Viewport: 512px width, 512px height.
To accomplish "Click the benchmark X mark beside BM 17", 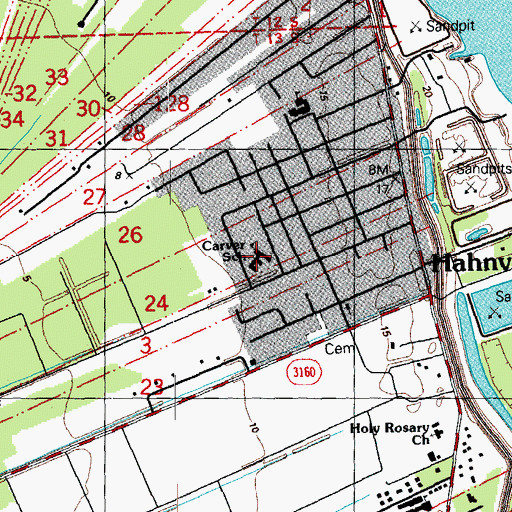I will click(x=395, y=178).
